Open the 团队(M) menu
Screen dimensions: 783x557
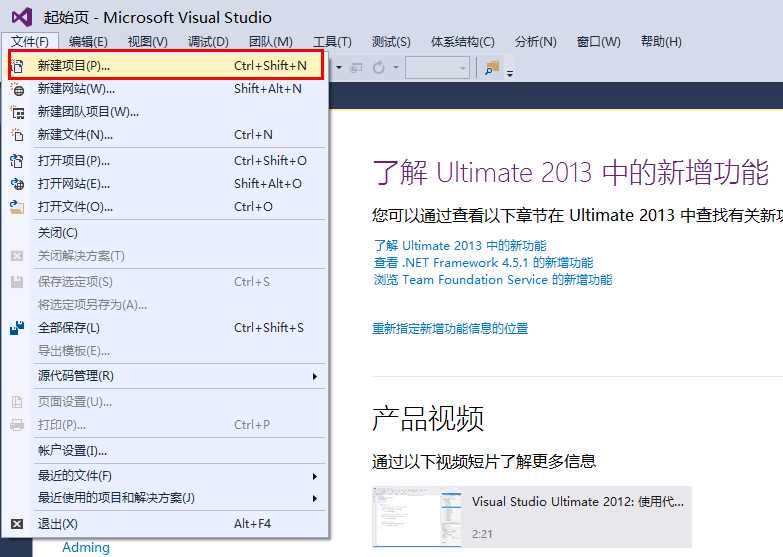coord(271,41)
